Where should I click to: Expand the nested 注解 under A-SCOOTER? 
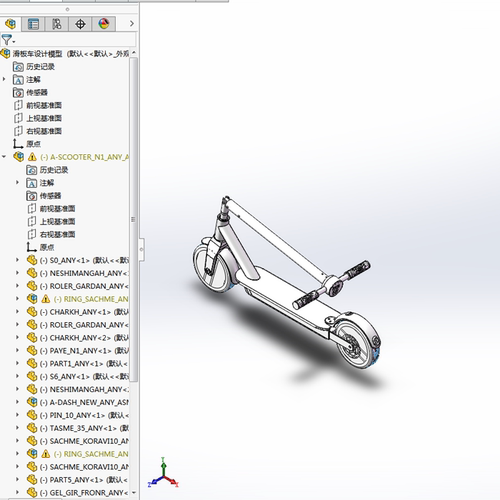[x=17, y=182]
